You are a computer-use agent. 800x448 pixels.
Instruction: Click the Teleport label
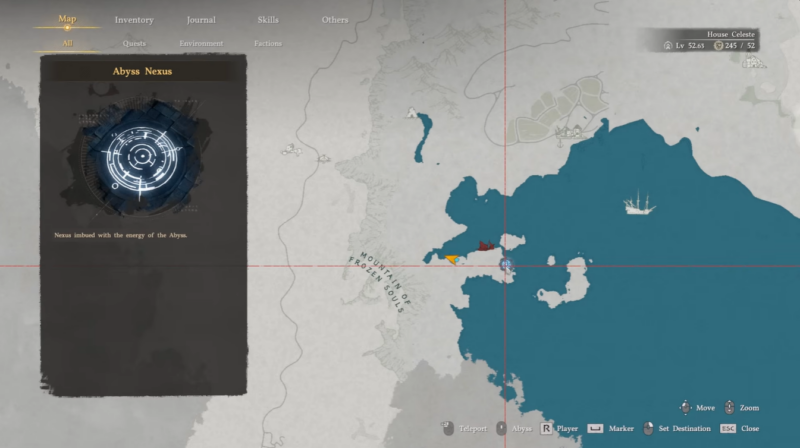pyautogui.click(x=473, y=429)
